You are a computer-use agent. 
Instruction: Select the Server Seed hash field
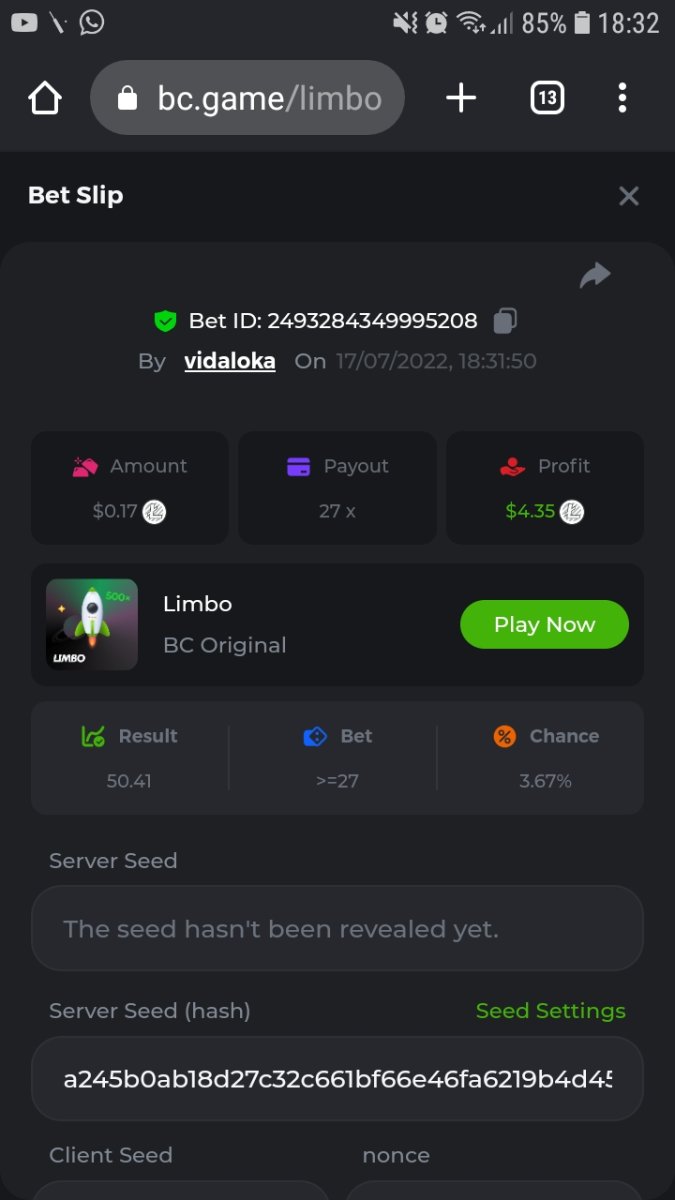point(337,1079)
